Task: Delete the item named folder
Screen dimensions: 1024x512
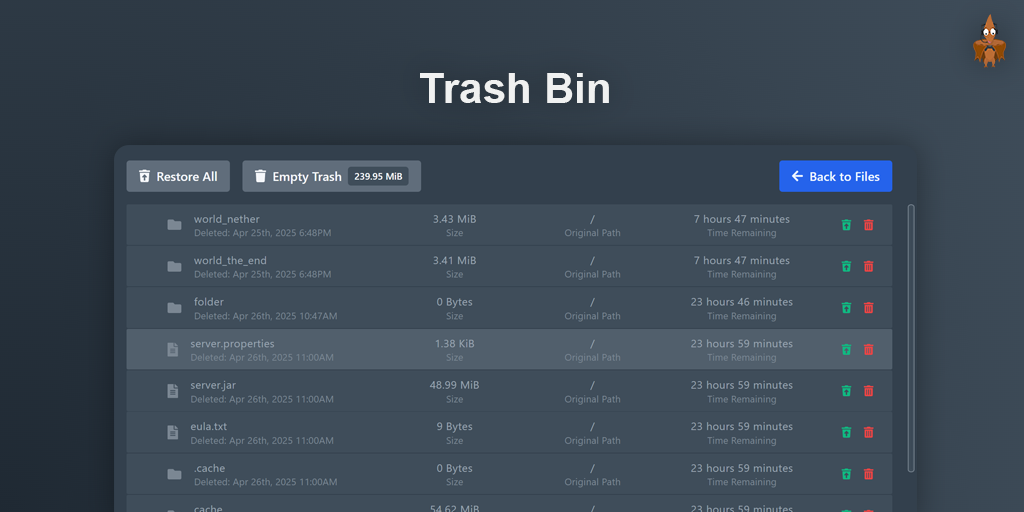Action: (869, 308)
